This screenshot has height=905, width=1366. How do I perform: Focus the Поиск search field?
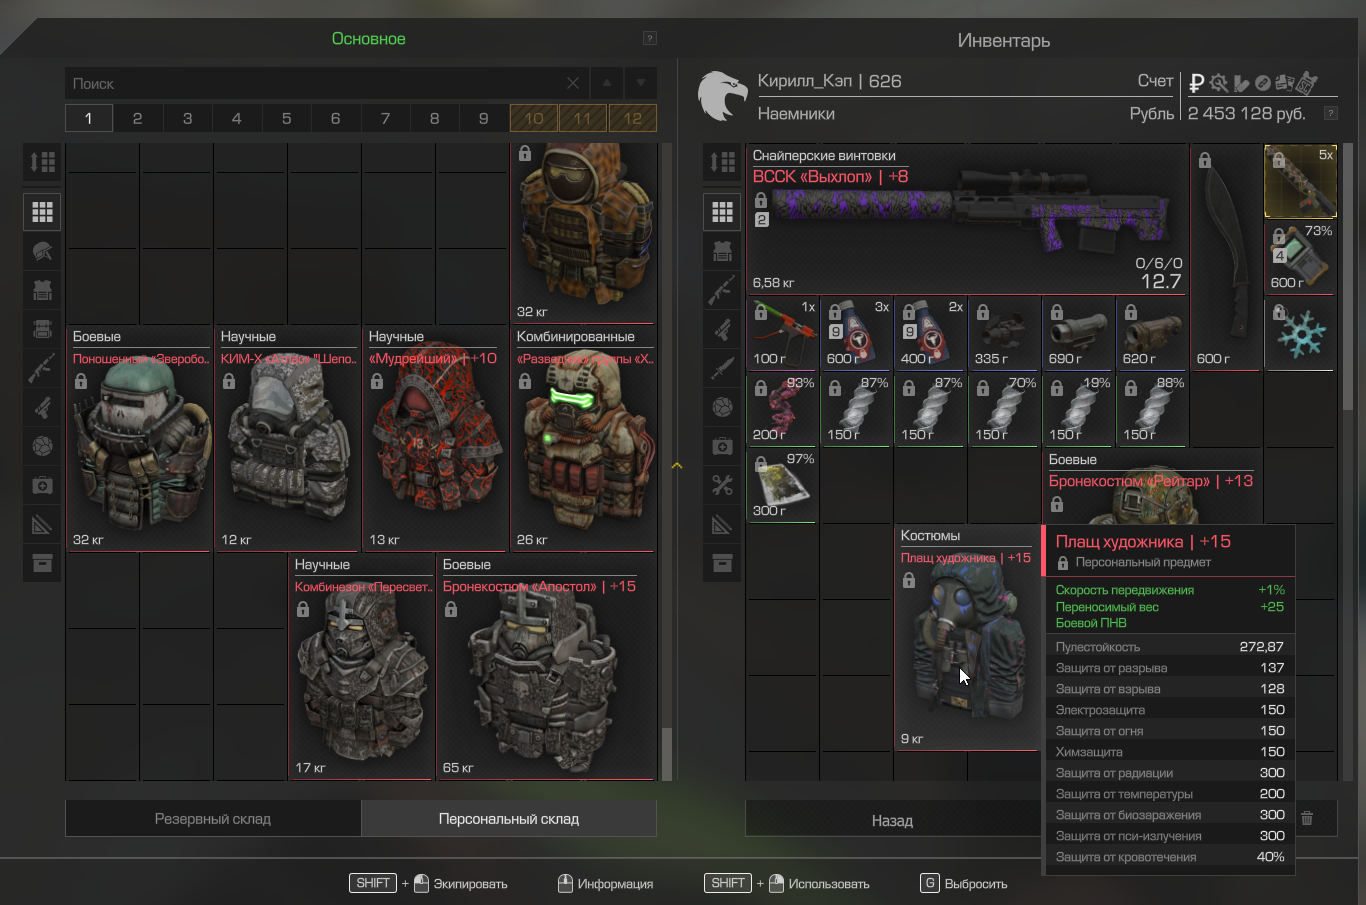pyautogui.click(x=313, y=84)
